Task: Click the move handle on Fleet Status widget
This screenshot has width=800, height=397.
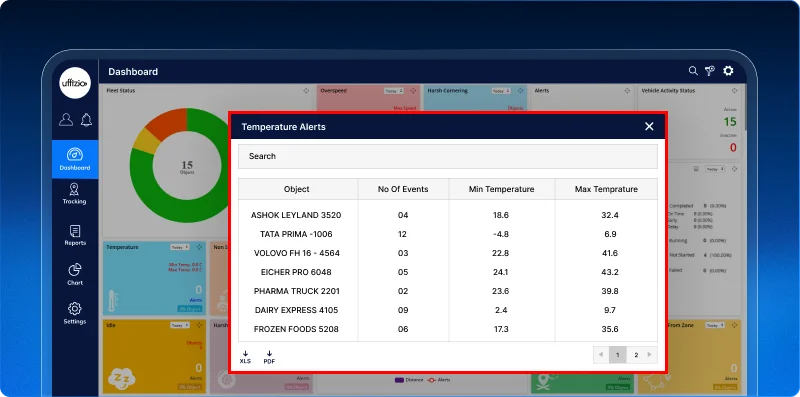Action: tap(306, 91)
